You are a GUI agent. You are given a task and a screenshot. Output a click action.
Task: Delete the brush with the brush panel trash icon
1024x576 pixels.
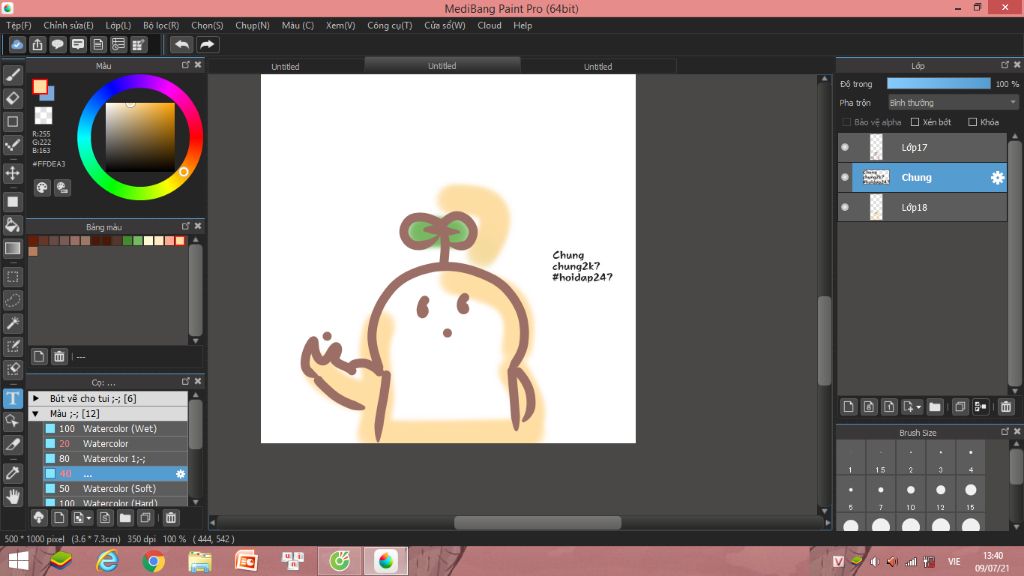170,518
